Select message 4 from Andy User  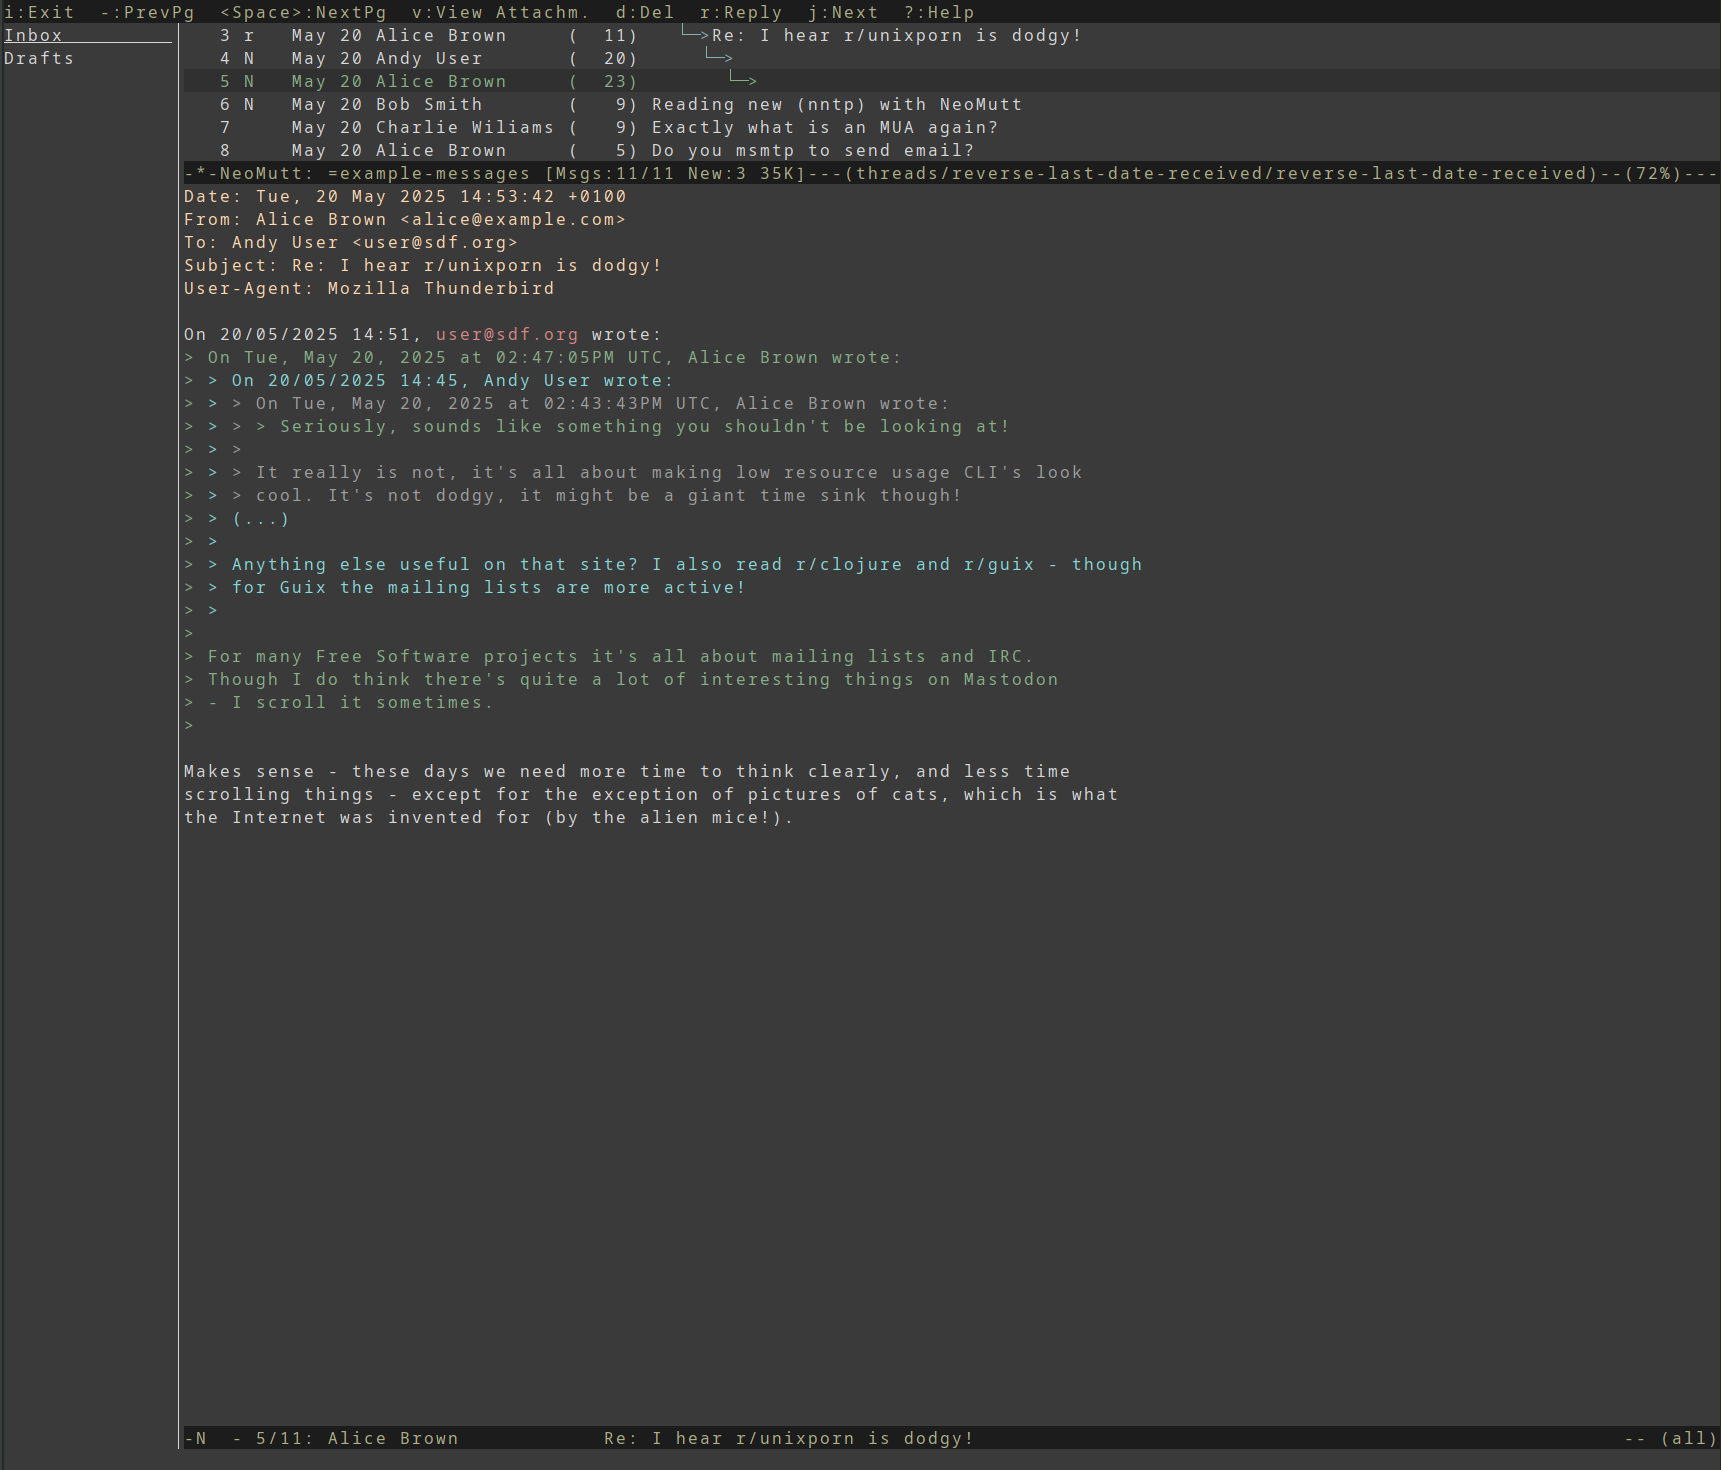pos(428,58)
